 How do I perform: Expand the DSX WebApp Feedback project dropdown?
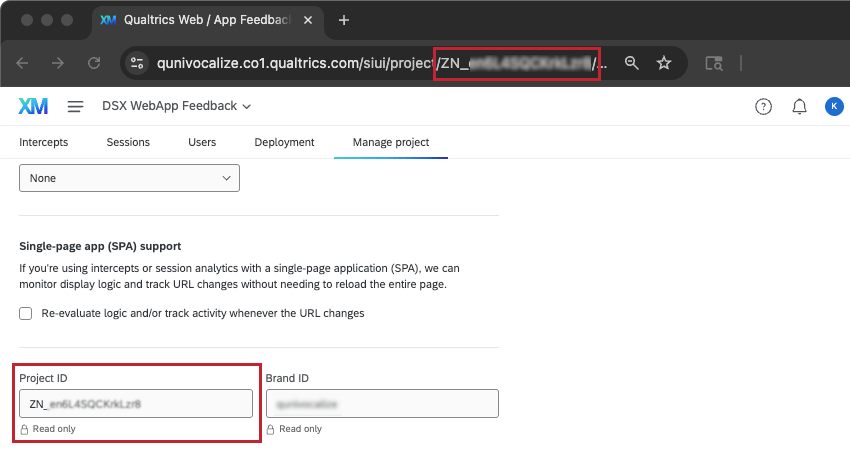coord(176,106)
